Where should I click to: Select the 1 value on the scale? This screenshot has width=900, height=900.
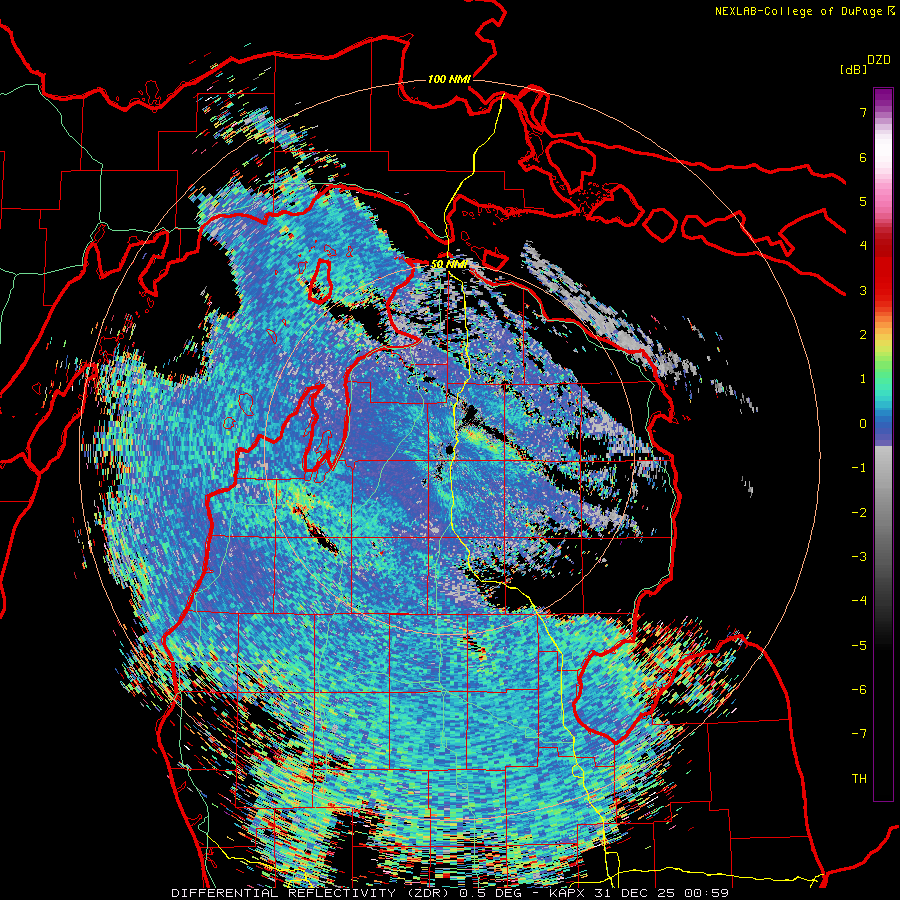coord(863,379)
